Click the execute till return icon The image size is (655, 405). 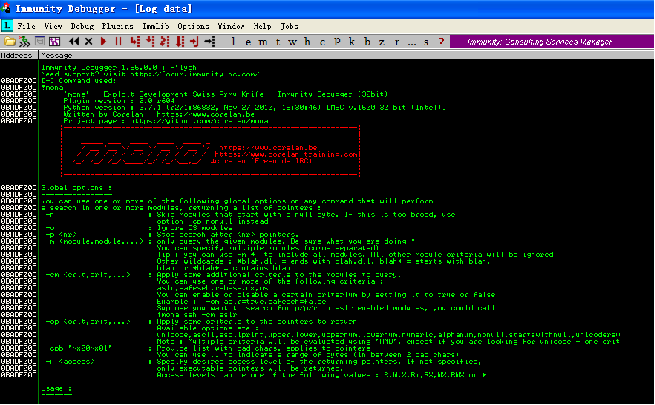[x=194, y=41]
